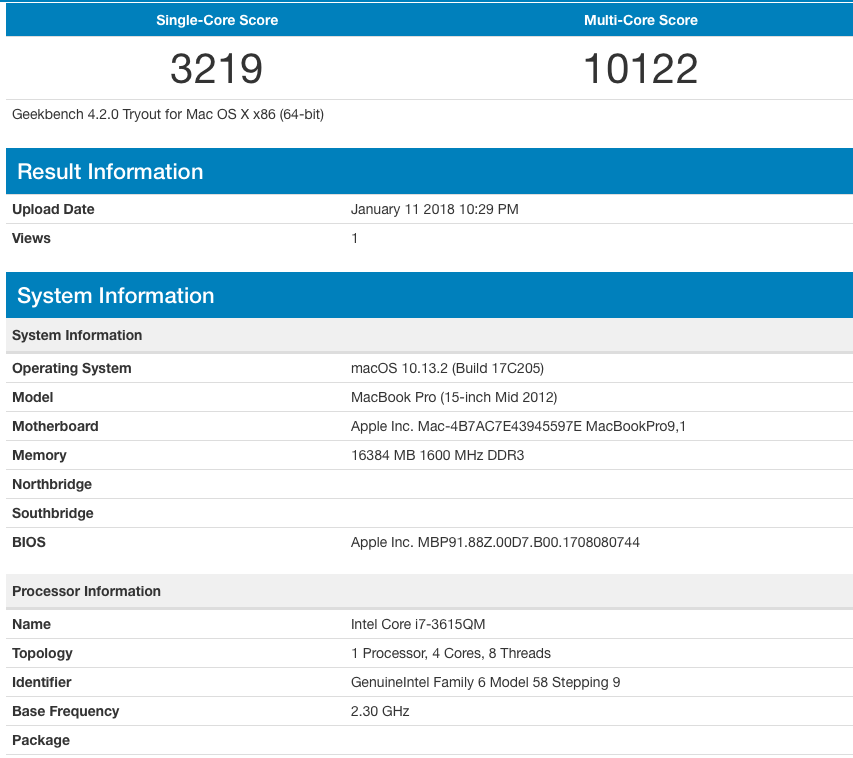Viewport: 853px width, 758px height.
Task: Click the Topology label
Action: tap(42, 653)
